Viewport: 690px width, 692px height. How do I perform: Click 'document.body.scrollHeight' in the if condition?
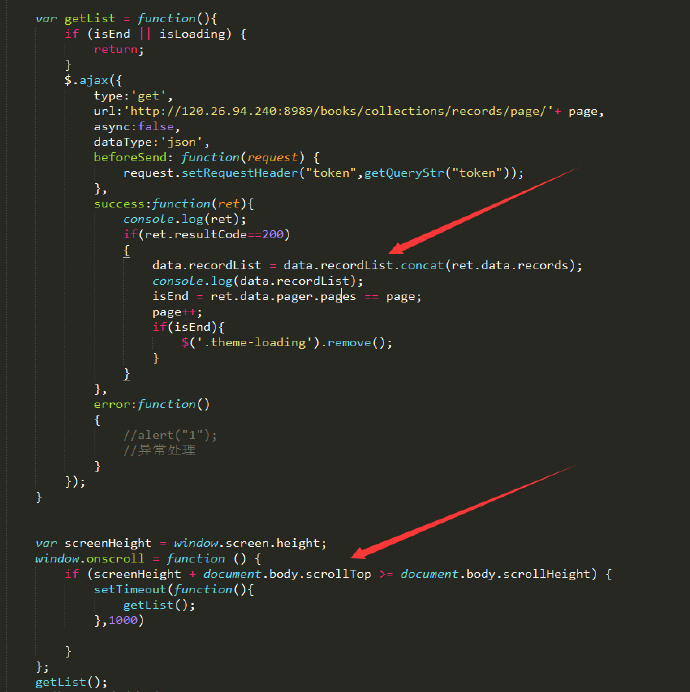pyautogui.click(x=495, y=574)
